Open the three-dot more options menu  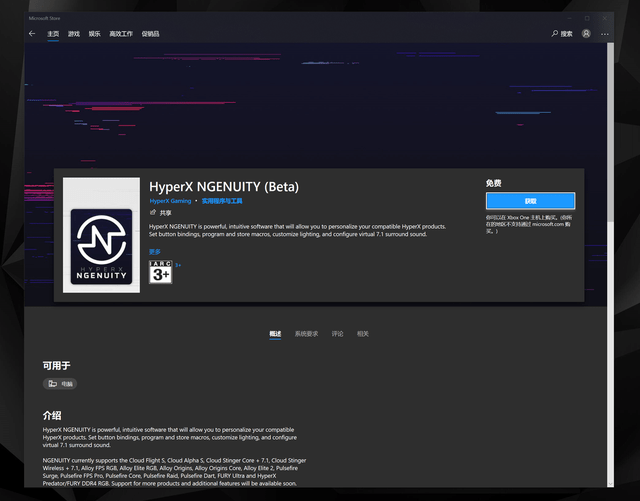coord(604,34)
